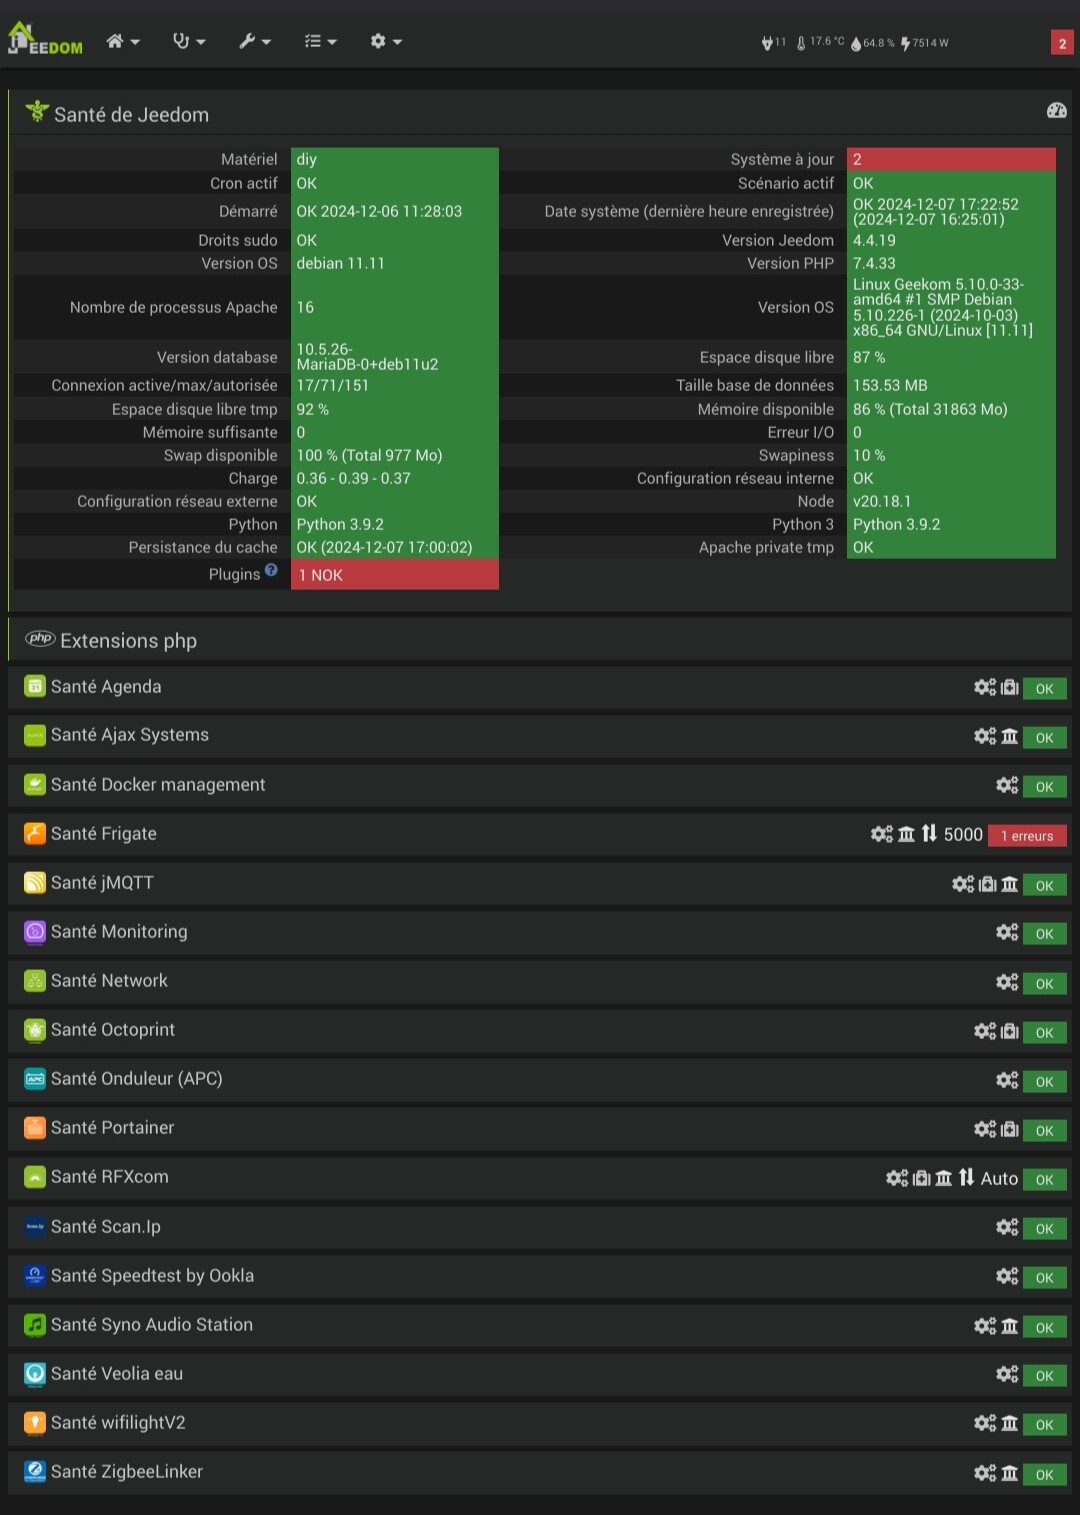The image size is (1080, 1515).
Task: Click the bank icon on Santé Ajax Systems row
Action: (x=1010, y=736)
